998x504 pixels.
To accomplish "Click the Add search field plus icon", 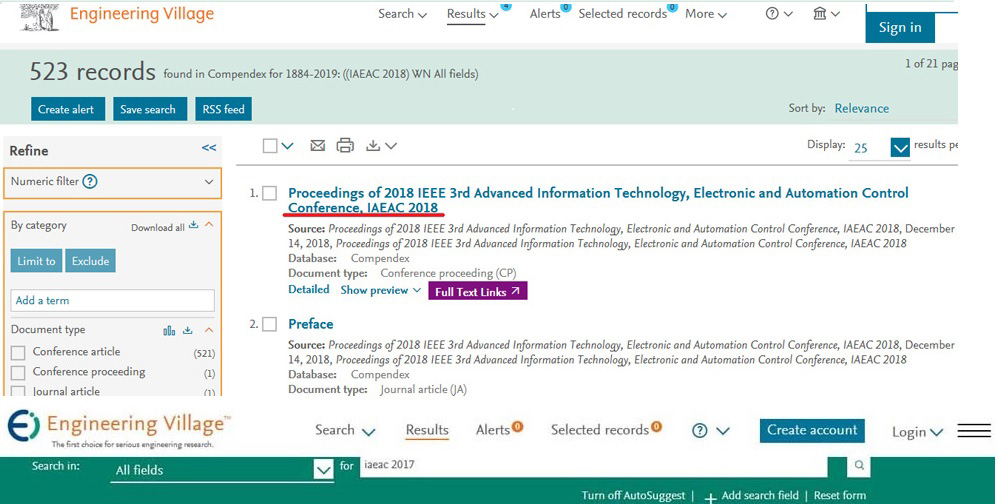I will 710,496.
